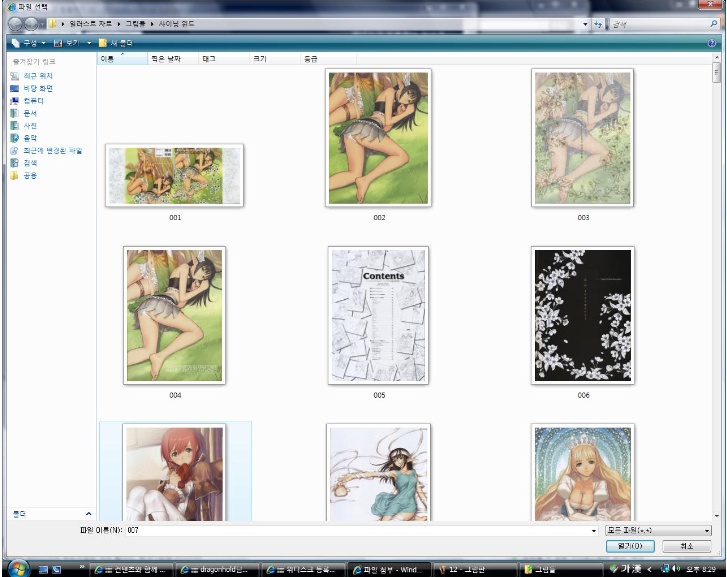727x577 pixels.
Task: Open the Organize (구성) dropdown menu
Action: (x=27, y=43)
